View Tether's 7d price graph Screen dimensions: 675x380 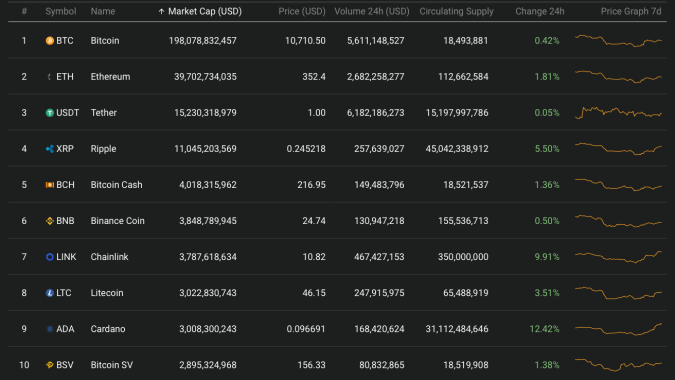(x=619, y=113)
